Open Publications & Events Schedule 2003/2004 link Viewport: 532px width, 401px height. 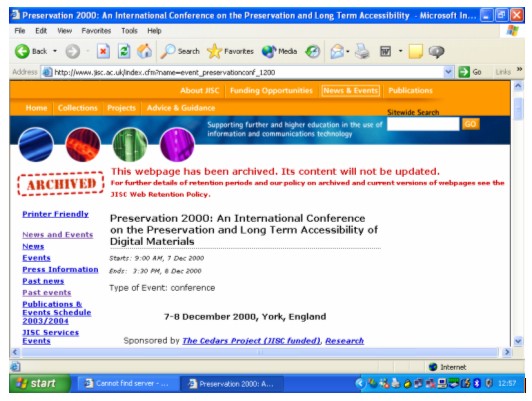click(x=57, y=312)
